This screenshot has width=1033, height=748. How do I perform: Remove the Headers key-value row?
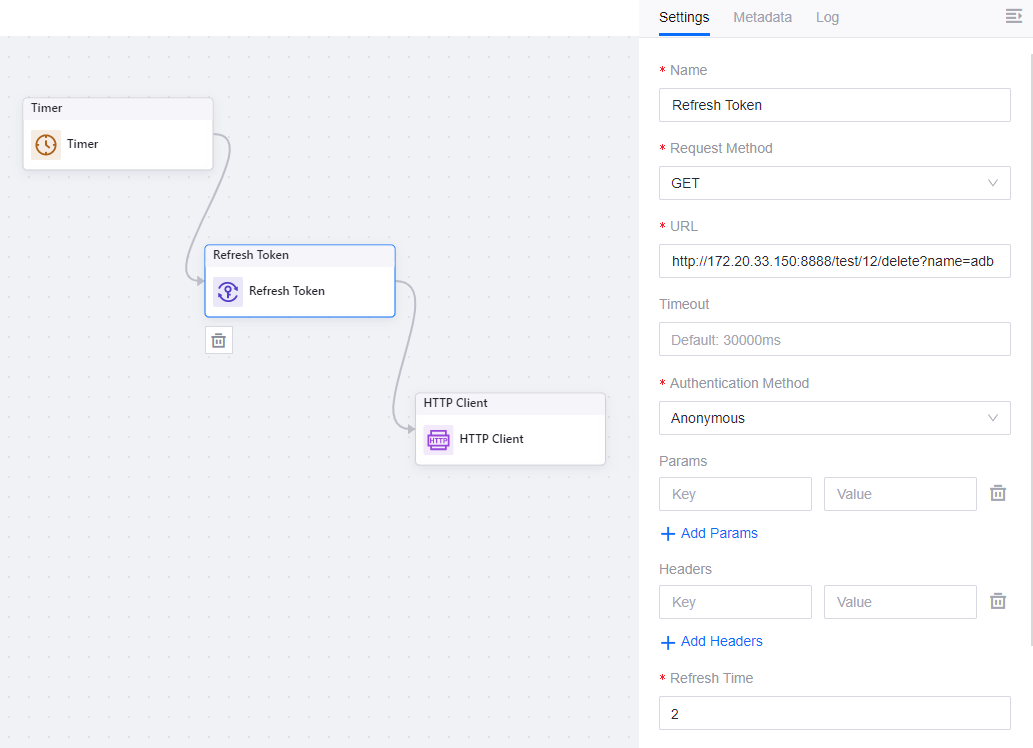(997, 602)
